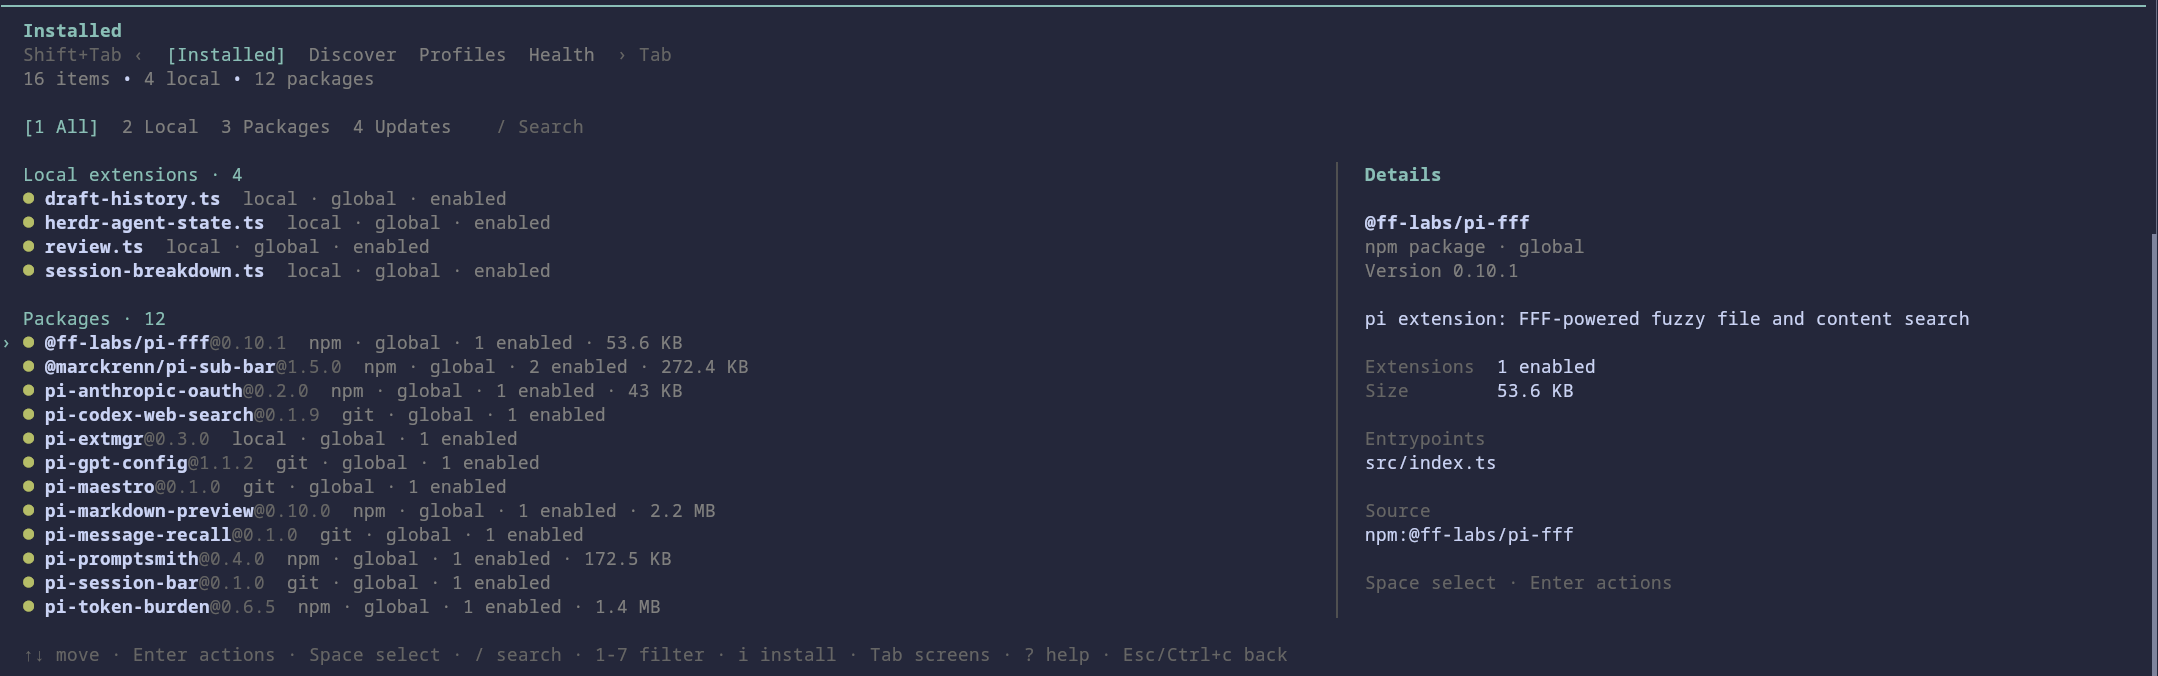Click status dot of pi-session-bar
Viewport: 2158px width, 676px height.
29,583
